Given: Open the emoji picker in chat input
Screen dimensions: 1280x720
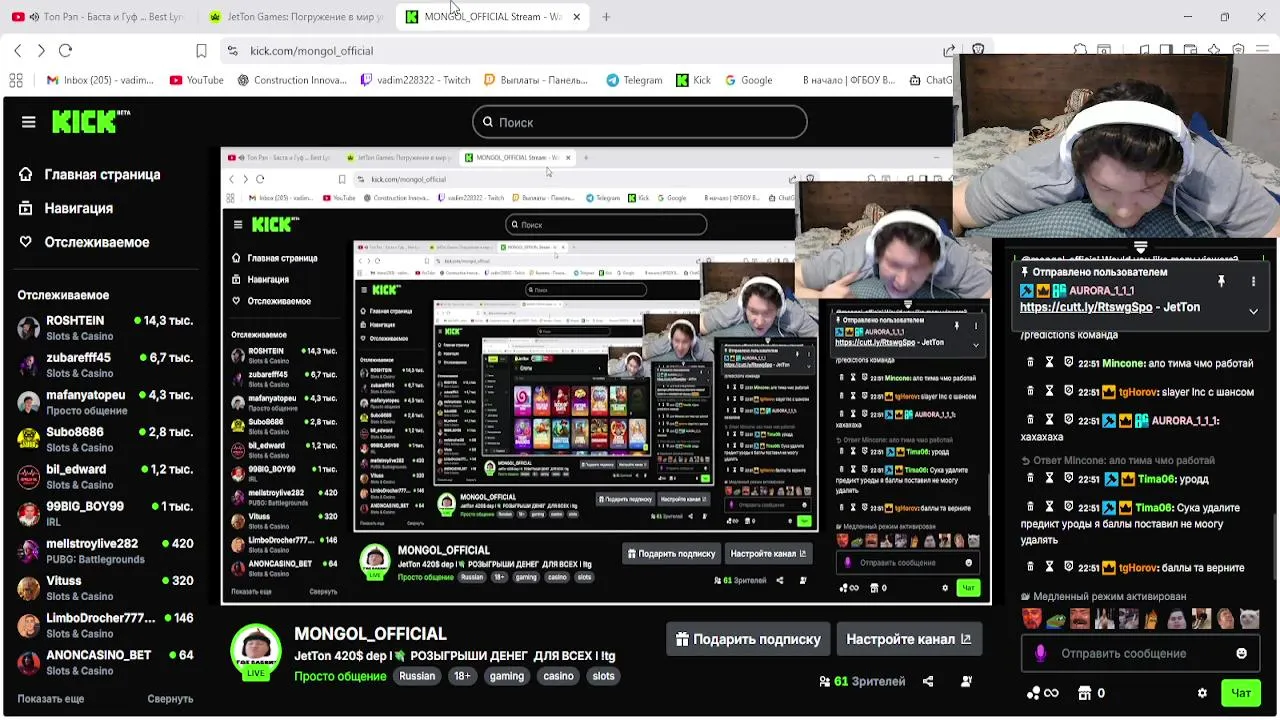Looking at the screenshot, I should pyautogui.click(x=1241, y=653).
